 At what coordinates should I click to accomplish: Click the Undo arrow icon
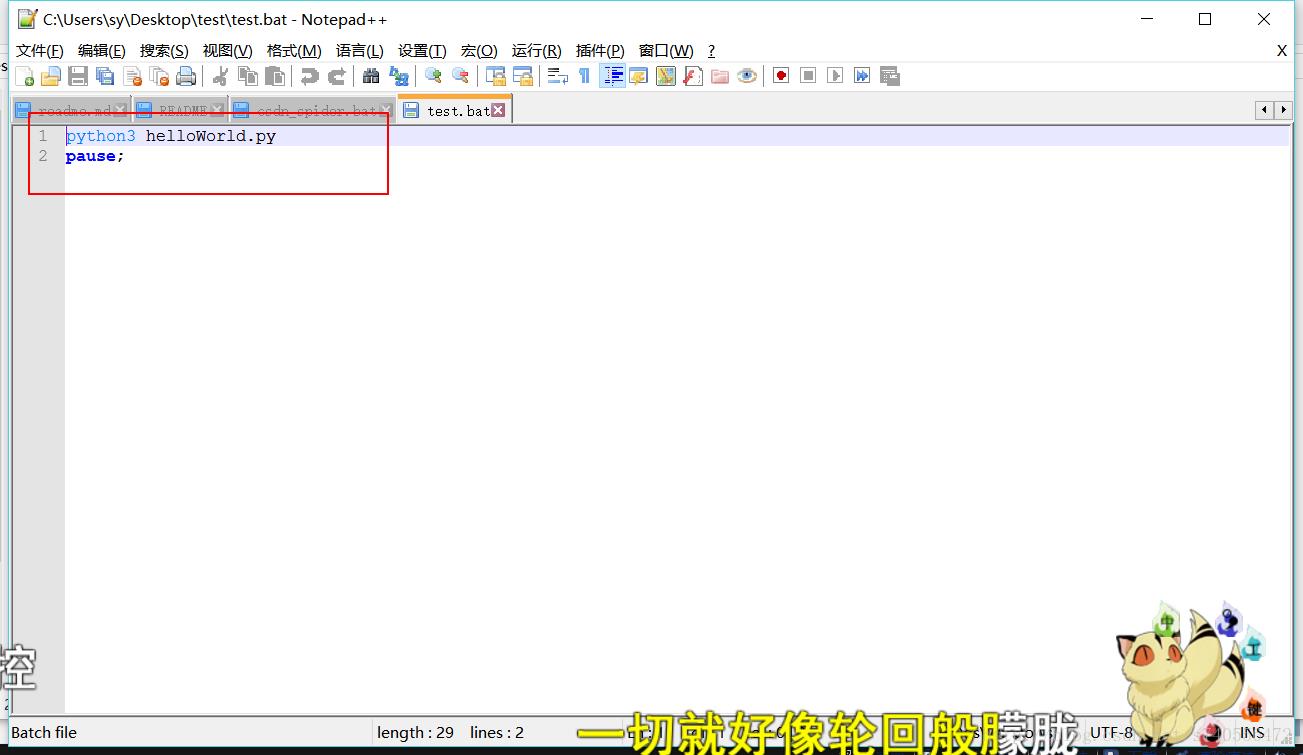[x=309, y=76]
